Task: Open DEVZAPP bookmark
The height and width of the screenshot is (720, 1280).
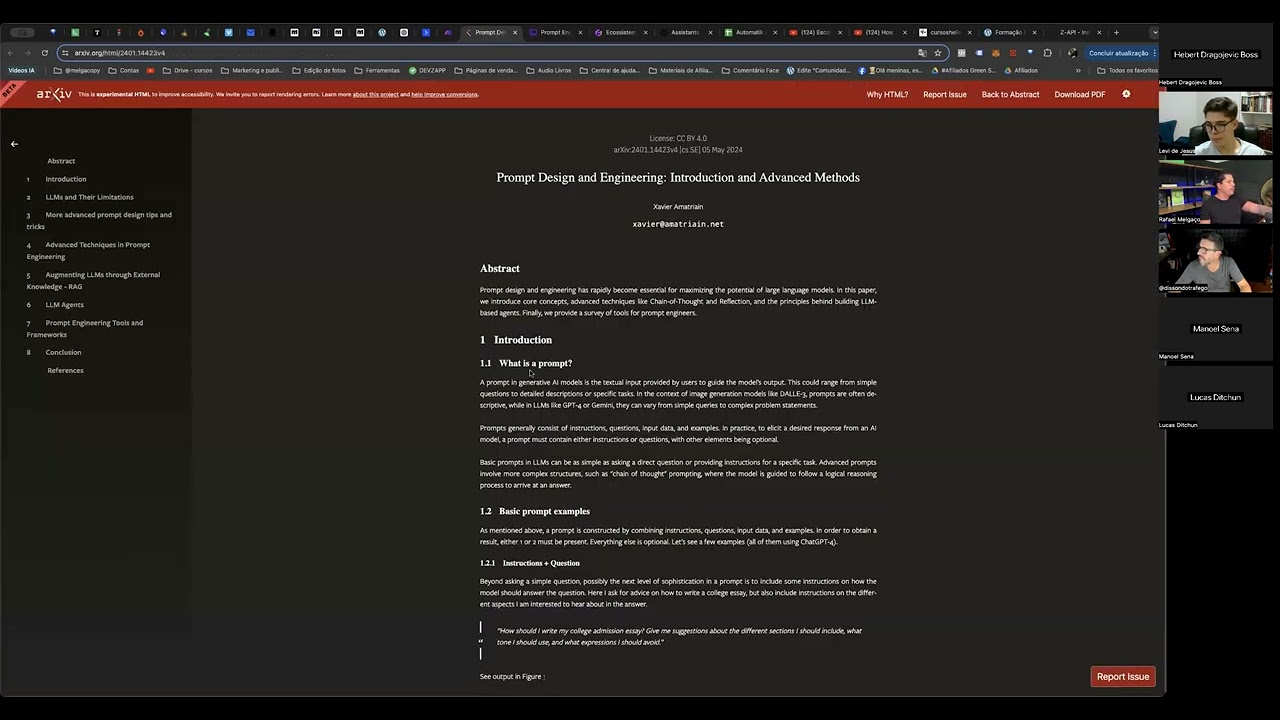Action: [427, 71]
